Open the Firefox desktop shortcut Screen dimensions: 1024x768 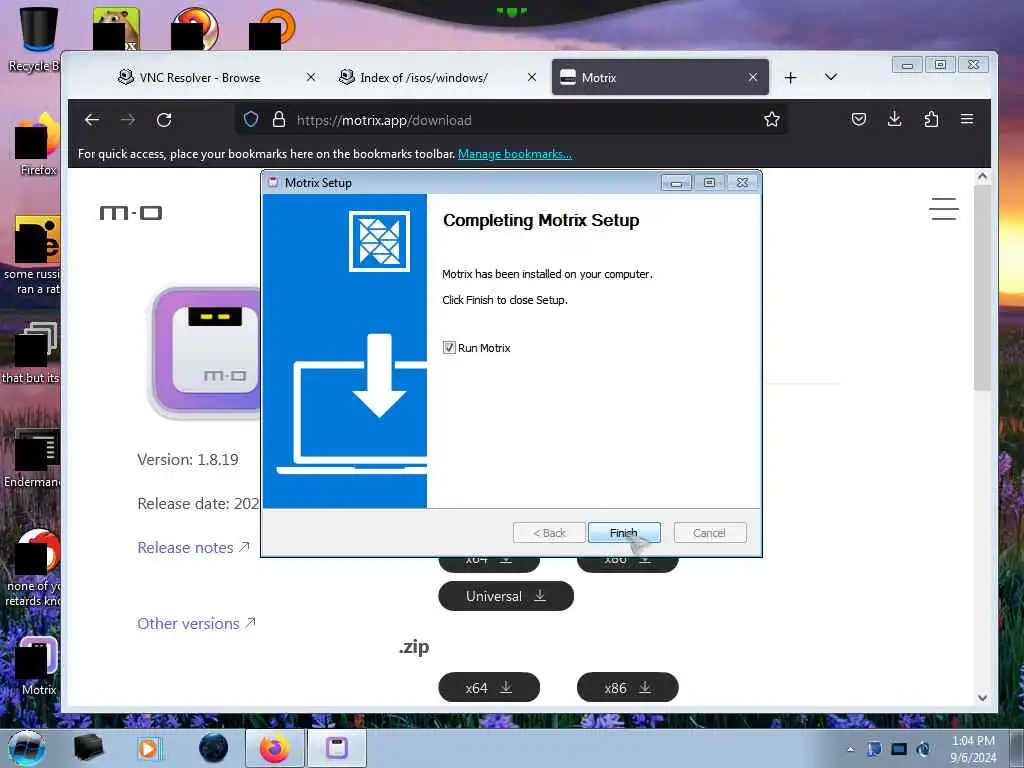click(37, 145)
